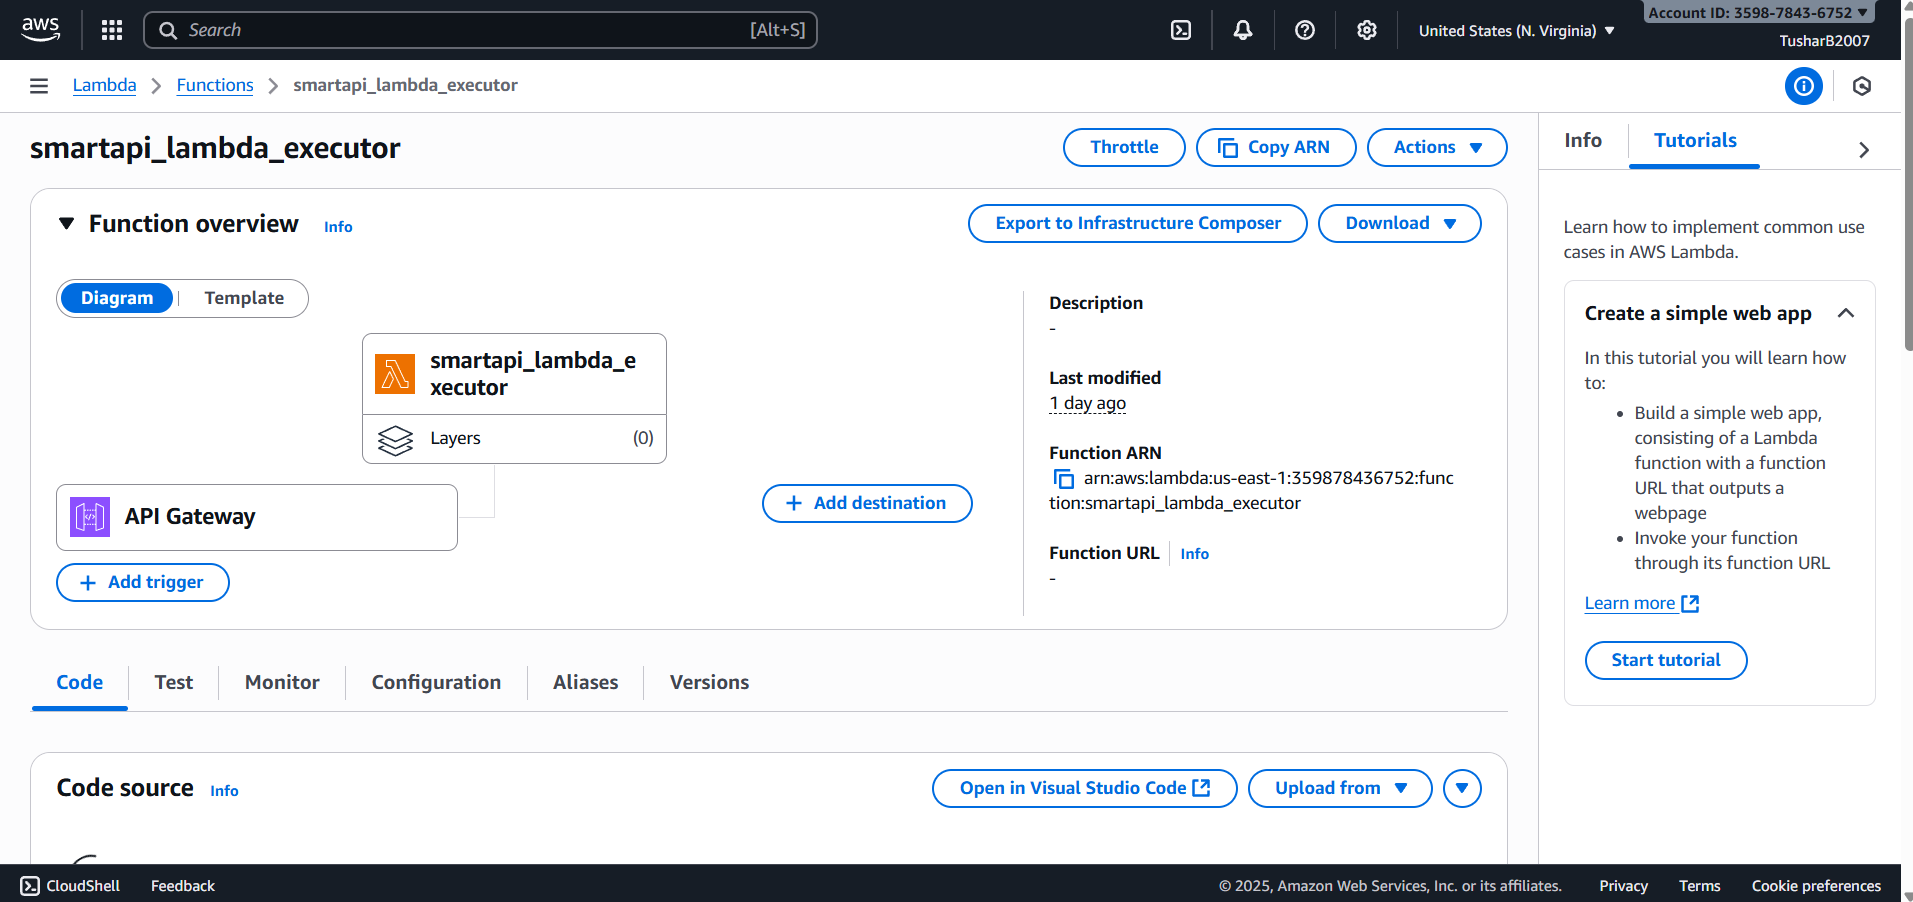Go to Functions breadcrumb link
This screenshot has height=902, width=1913.
click(x=215, y=85)
